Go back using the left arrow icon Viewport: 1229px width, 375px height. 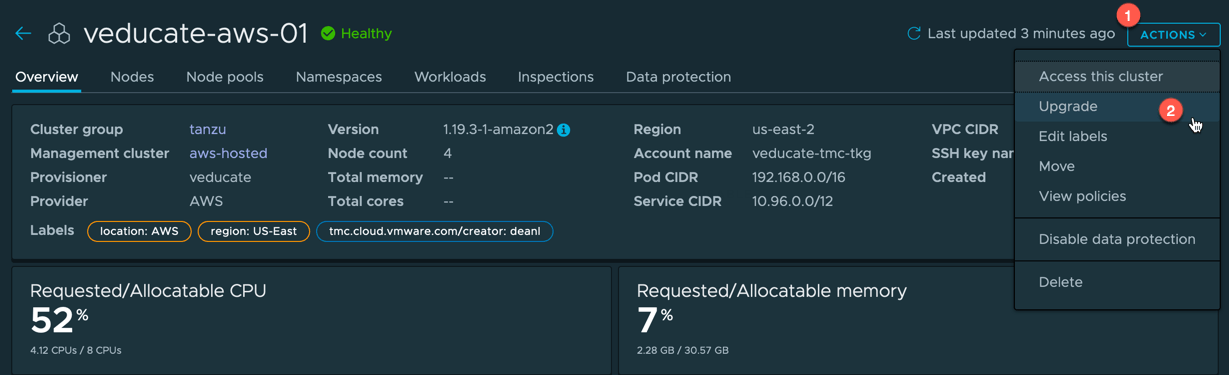[x=23, y=34]
